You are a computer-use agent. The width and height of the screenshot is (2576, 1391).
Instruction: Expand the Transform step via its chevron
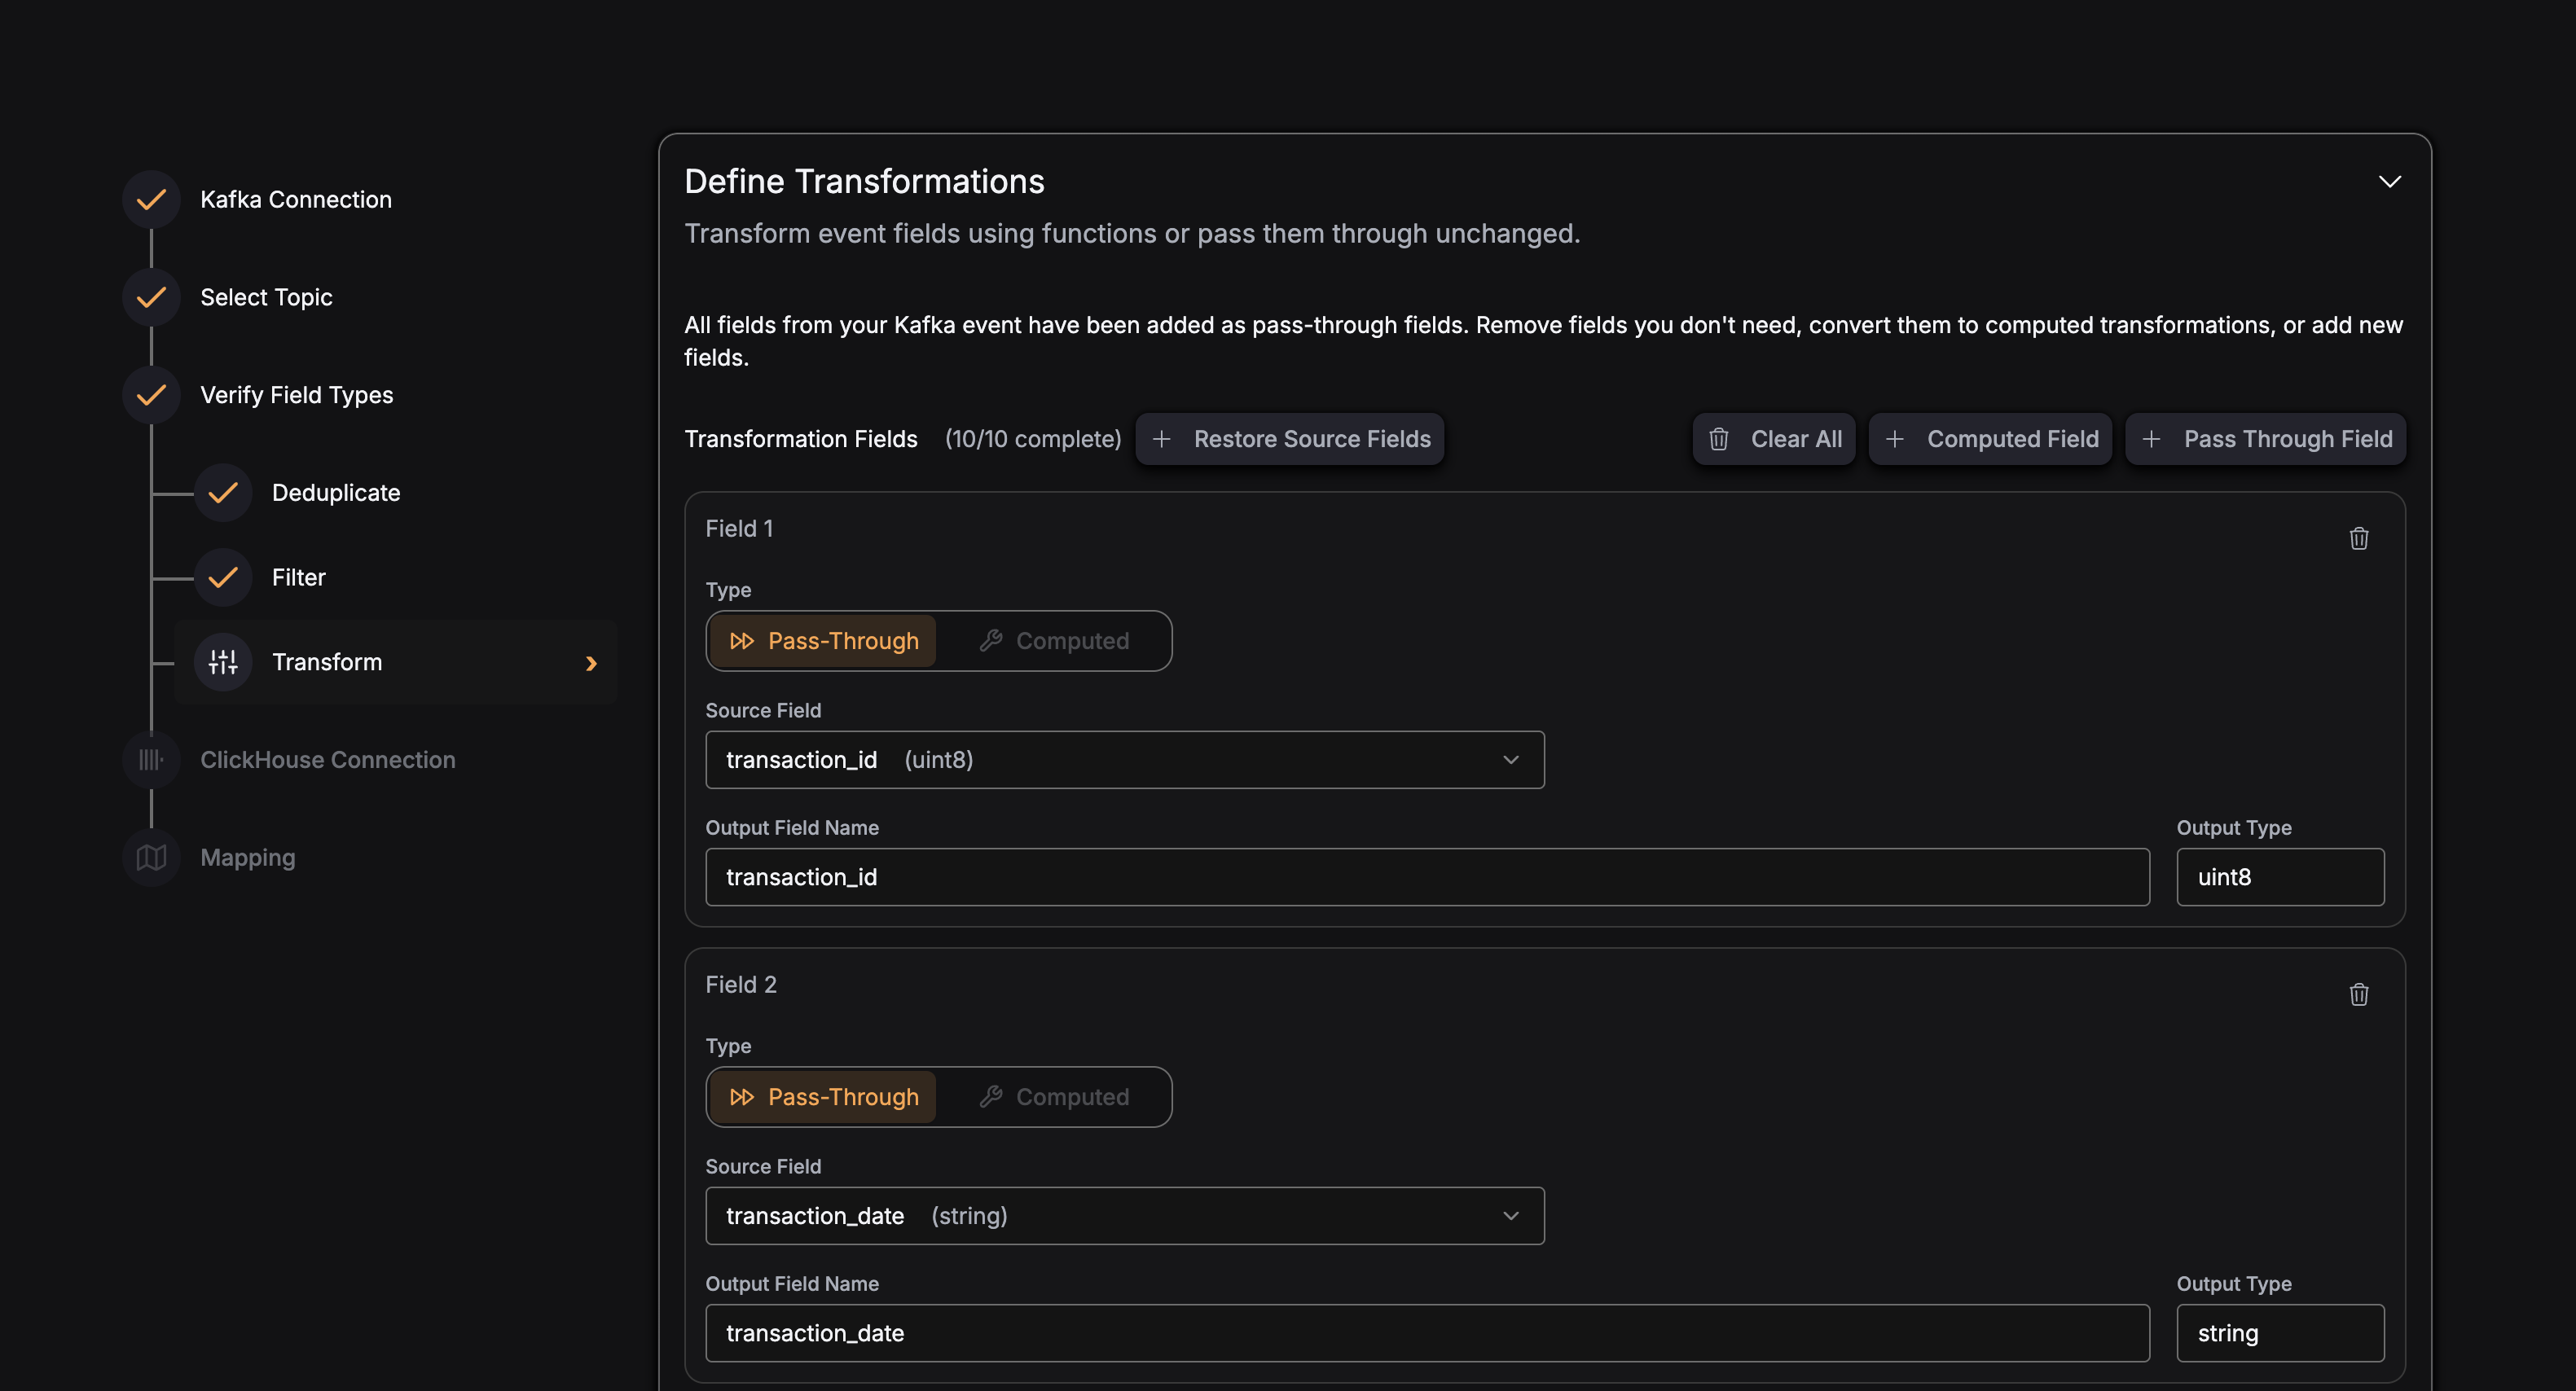[591, 662]
